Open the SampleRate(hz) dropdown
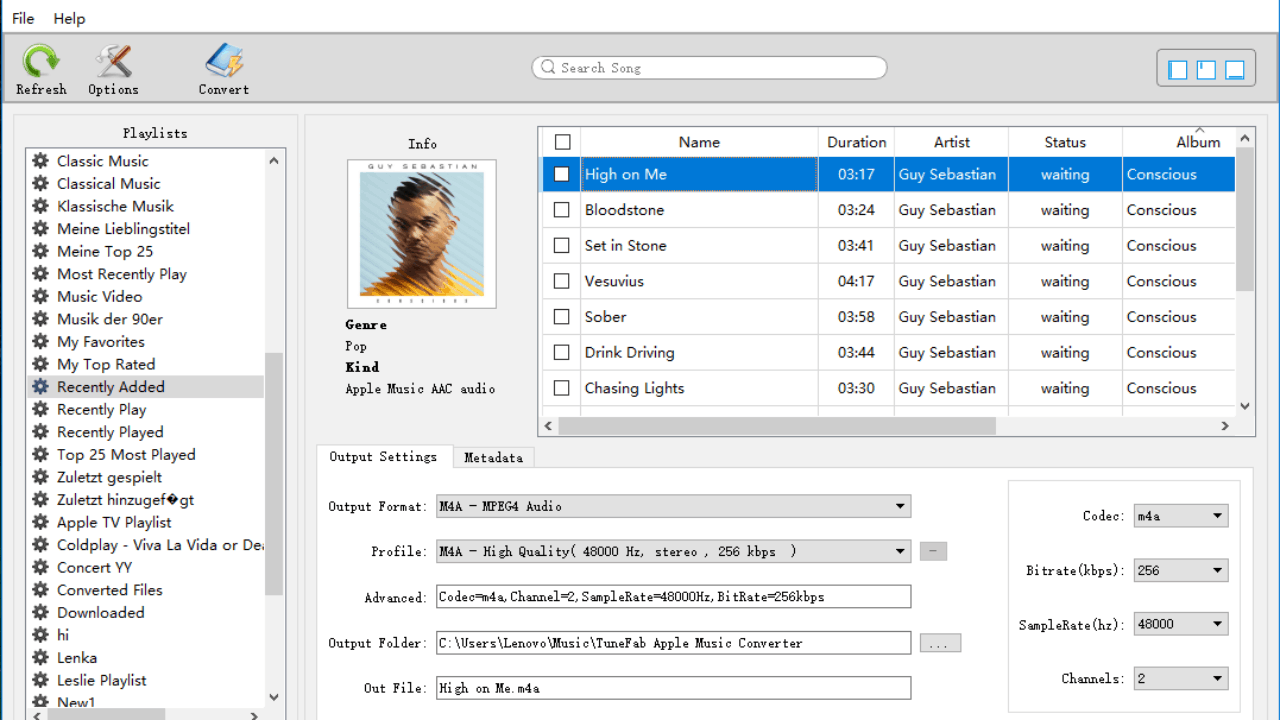This screenshot has height=720, width=1280. [x=1180, y=624]
